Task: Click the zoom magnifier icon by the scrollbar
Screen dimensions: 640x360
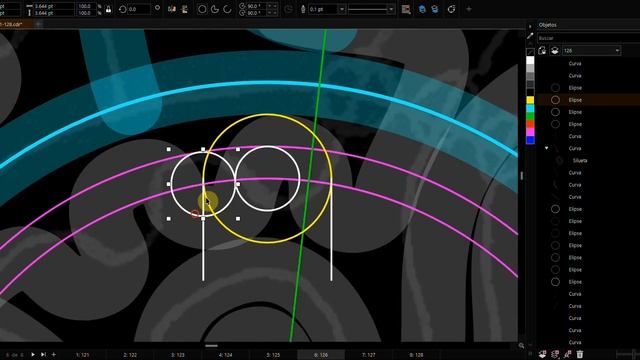Action: pyautogui.click(x=521, y=346)
